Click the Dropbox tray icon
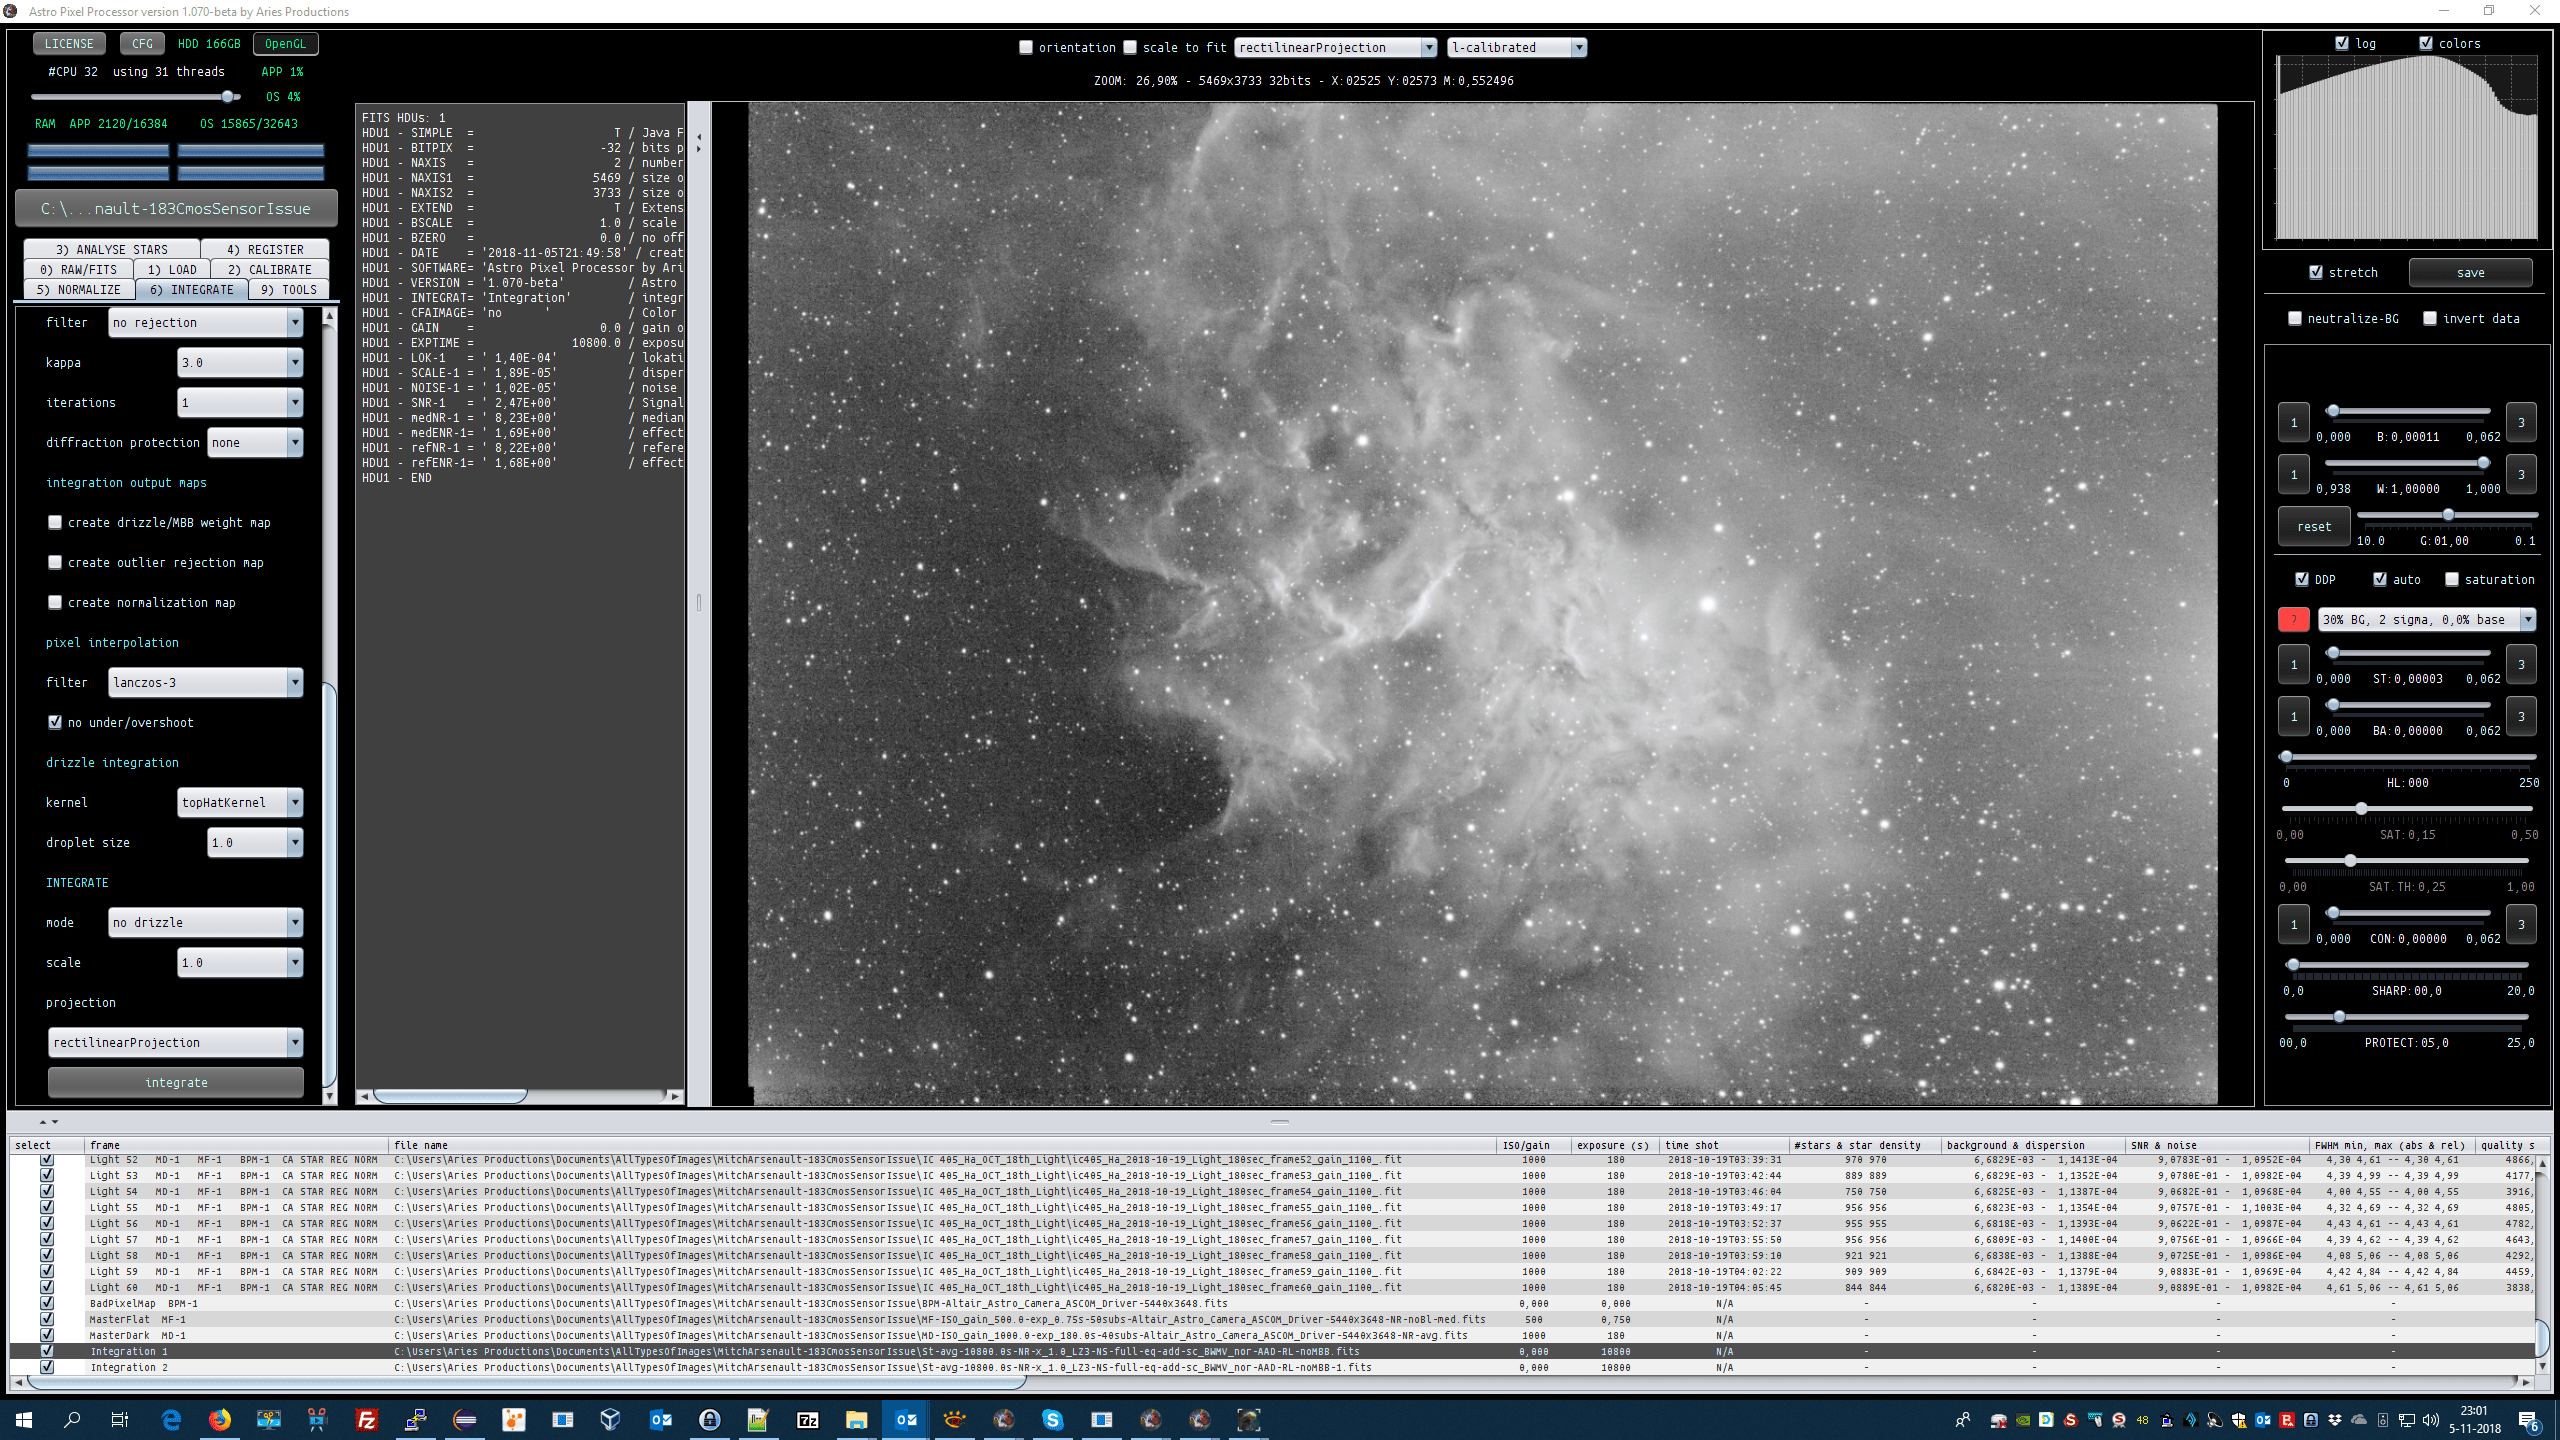 2335,1420
